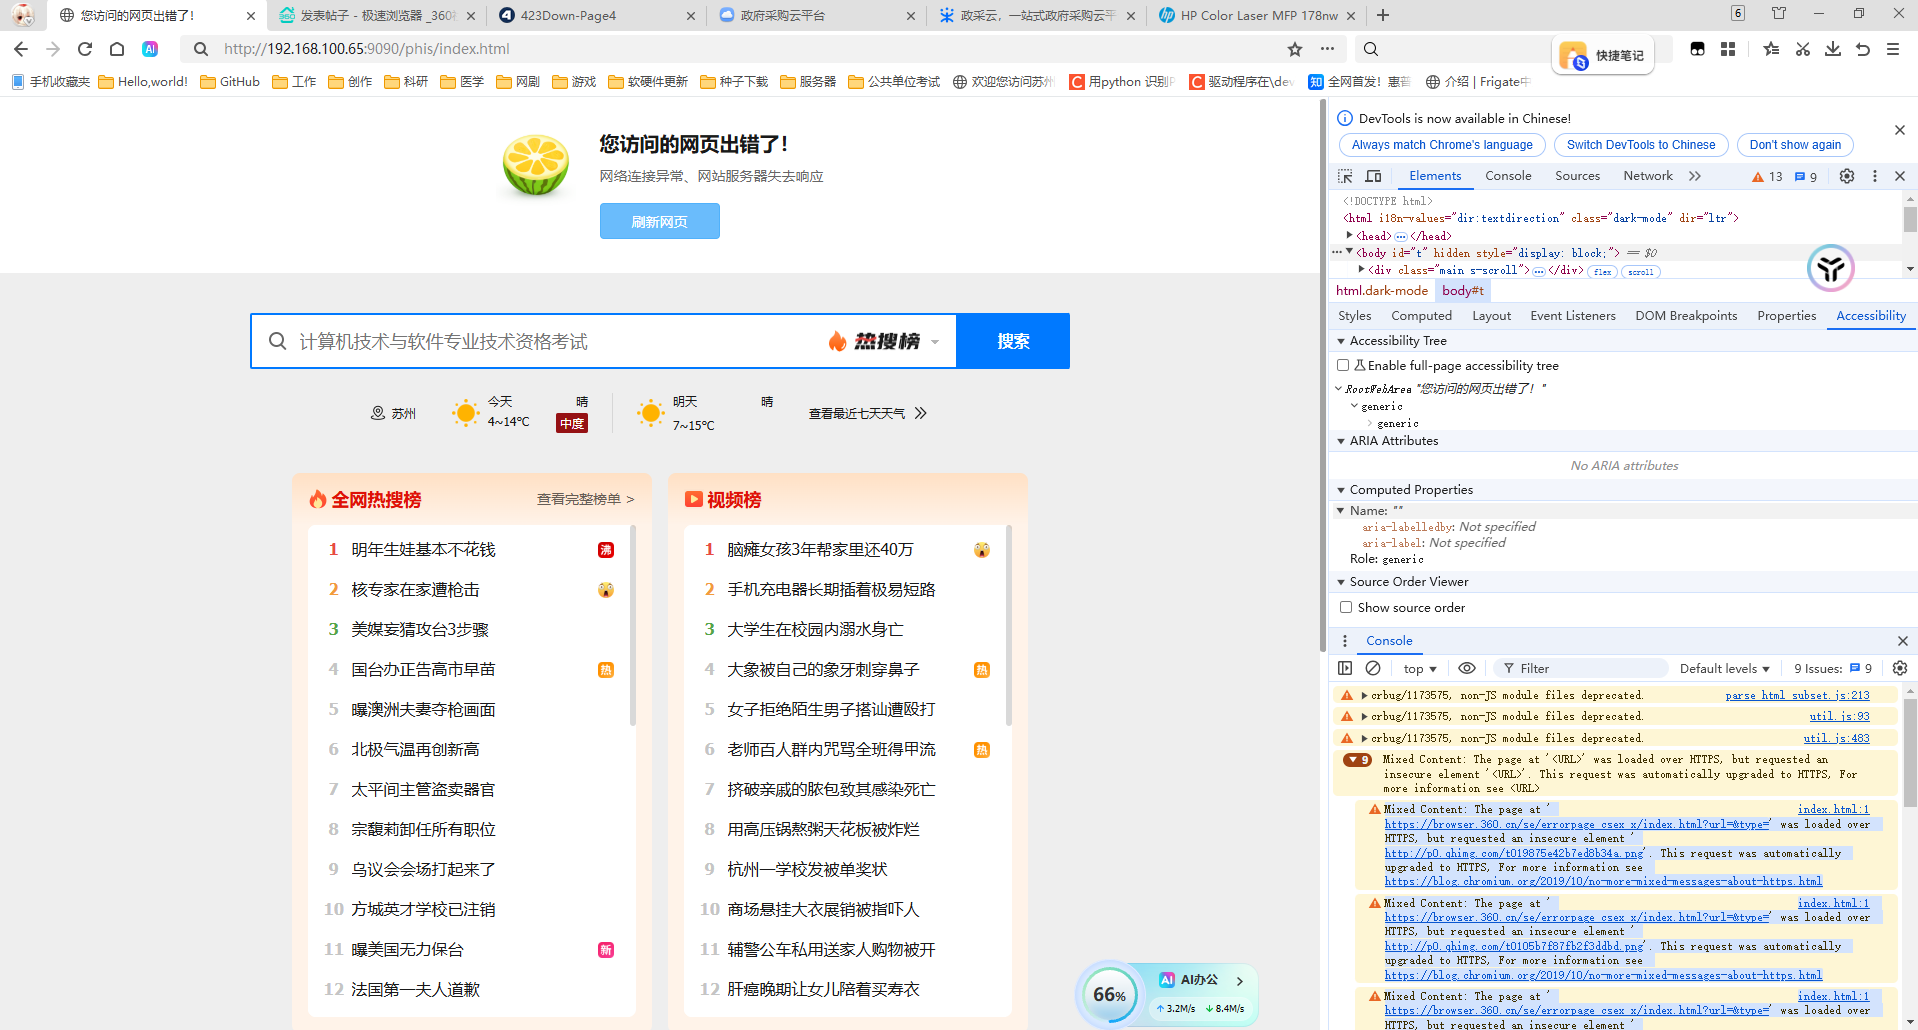Go to the browser home page icon
This screenshot has height=1030, width=1918.
click(x=117, y=49)
